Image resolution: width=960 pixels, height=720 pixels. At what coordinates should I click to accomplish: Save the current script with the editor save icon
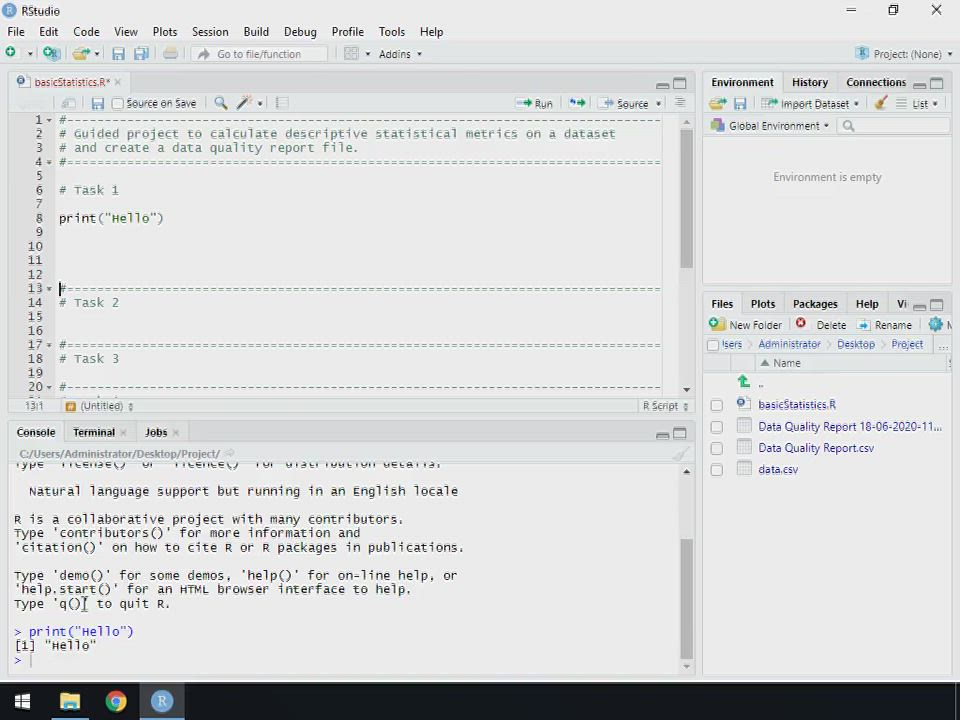[97, 103]
